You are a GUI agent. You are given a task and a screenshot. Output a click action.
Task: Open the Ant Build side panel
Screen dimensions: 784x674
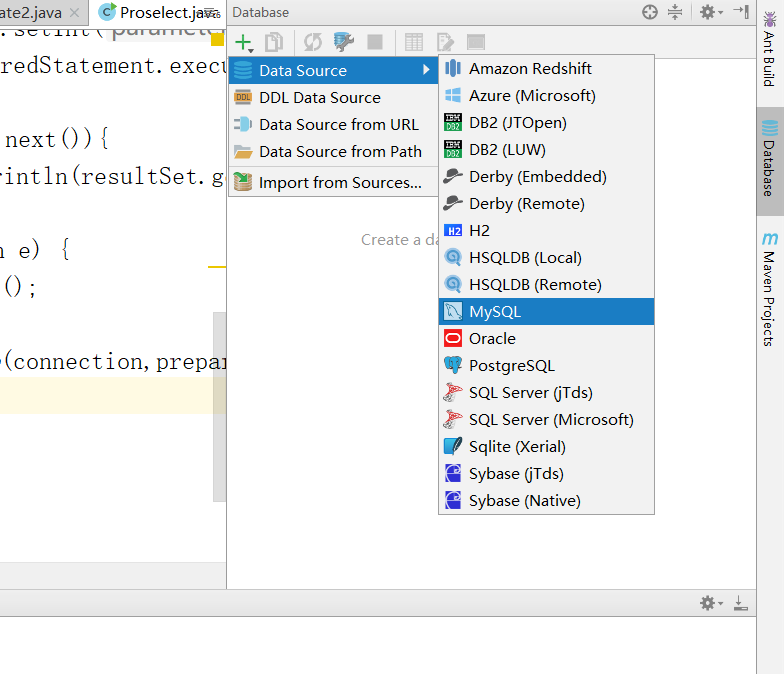click(770, 49)
